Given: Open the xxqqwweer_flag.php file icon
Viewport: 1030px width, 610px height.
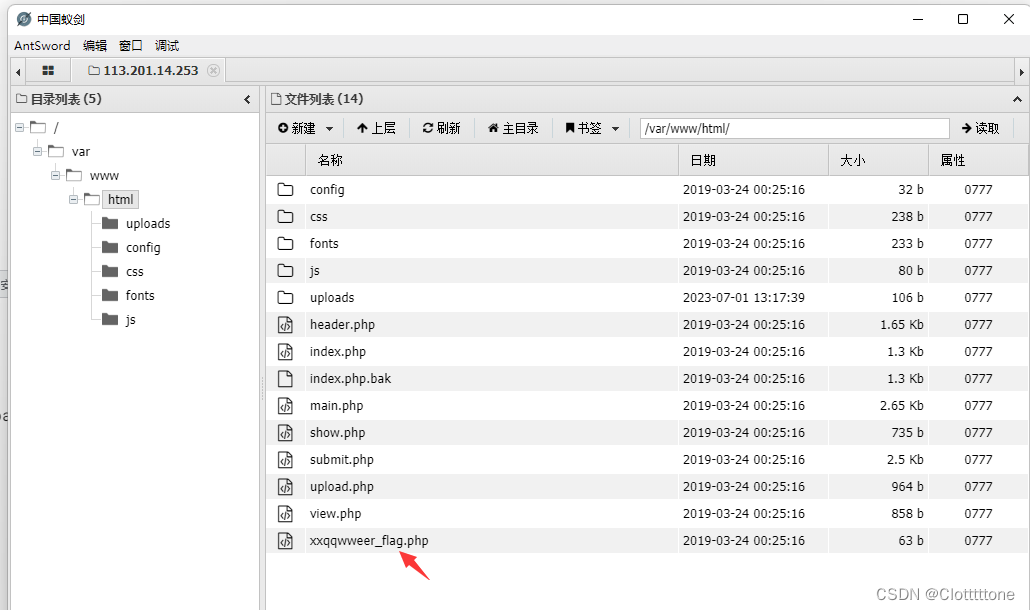Looking at the screenshot, I should [287, 540].
